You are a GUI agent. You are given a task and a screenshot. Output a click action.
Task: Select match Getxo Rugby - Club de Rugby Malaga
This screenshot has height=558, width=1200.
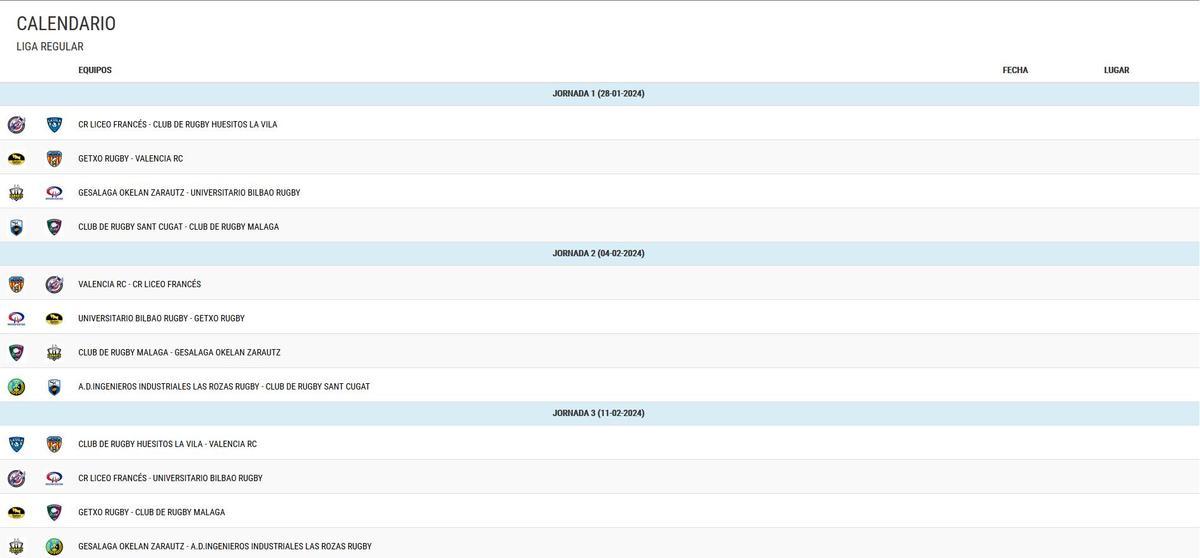tap(152, 513)
